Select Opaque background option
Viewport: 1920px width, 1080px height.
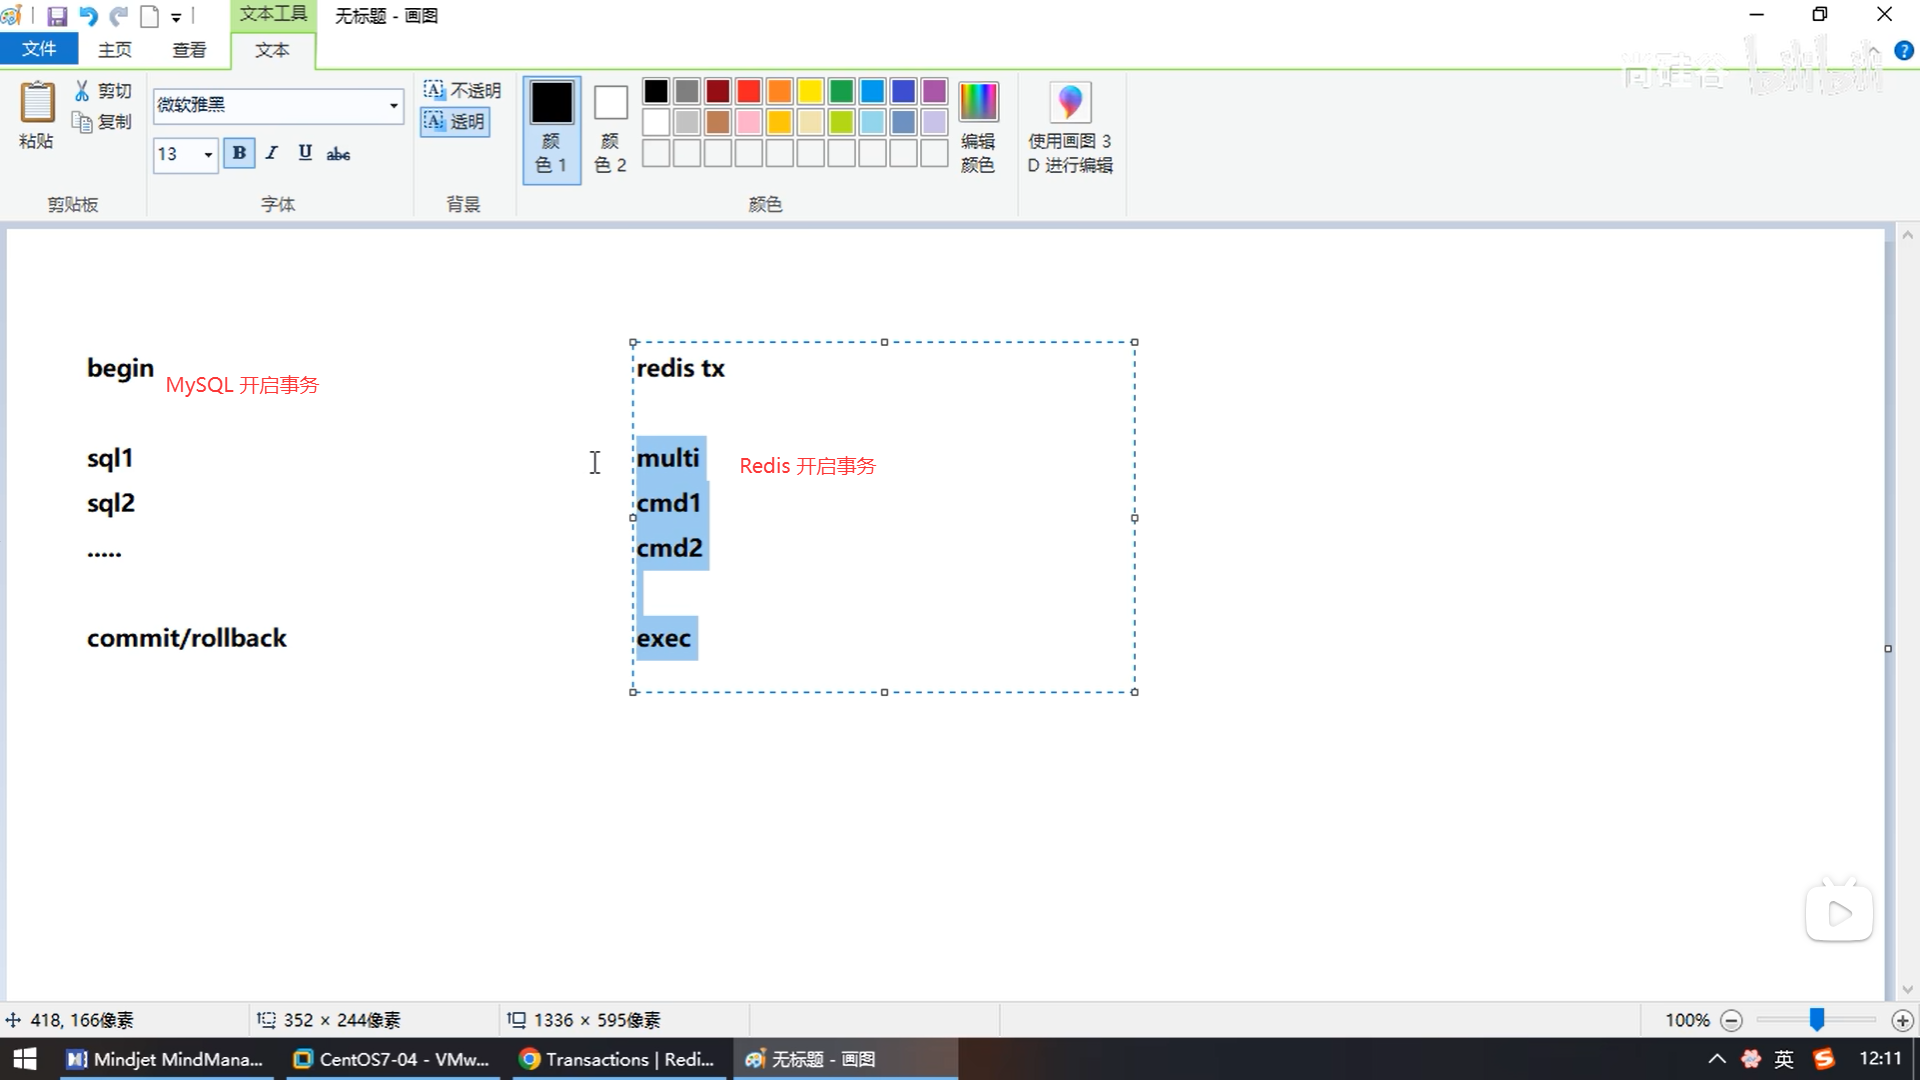click(461, 90)
